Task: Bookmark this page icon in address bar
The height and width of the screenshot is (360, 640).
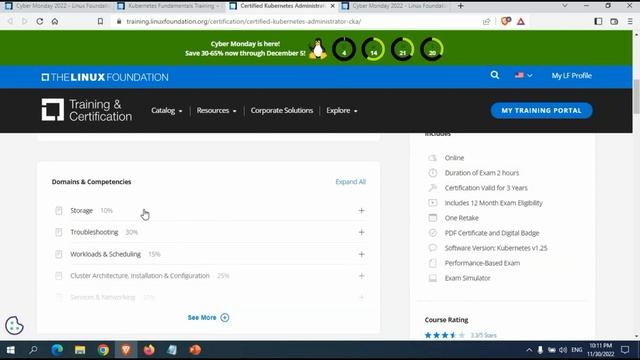Action: (100, 21)
